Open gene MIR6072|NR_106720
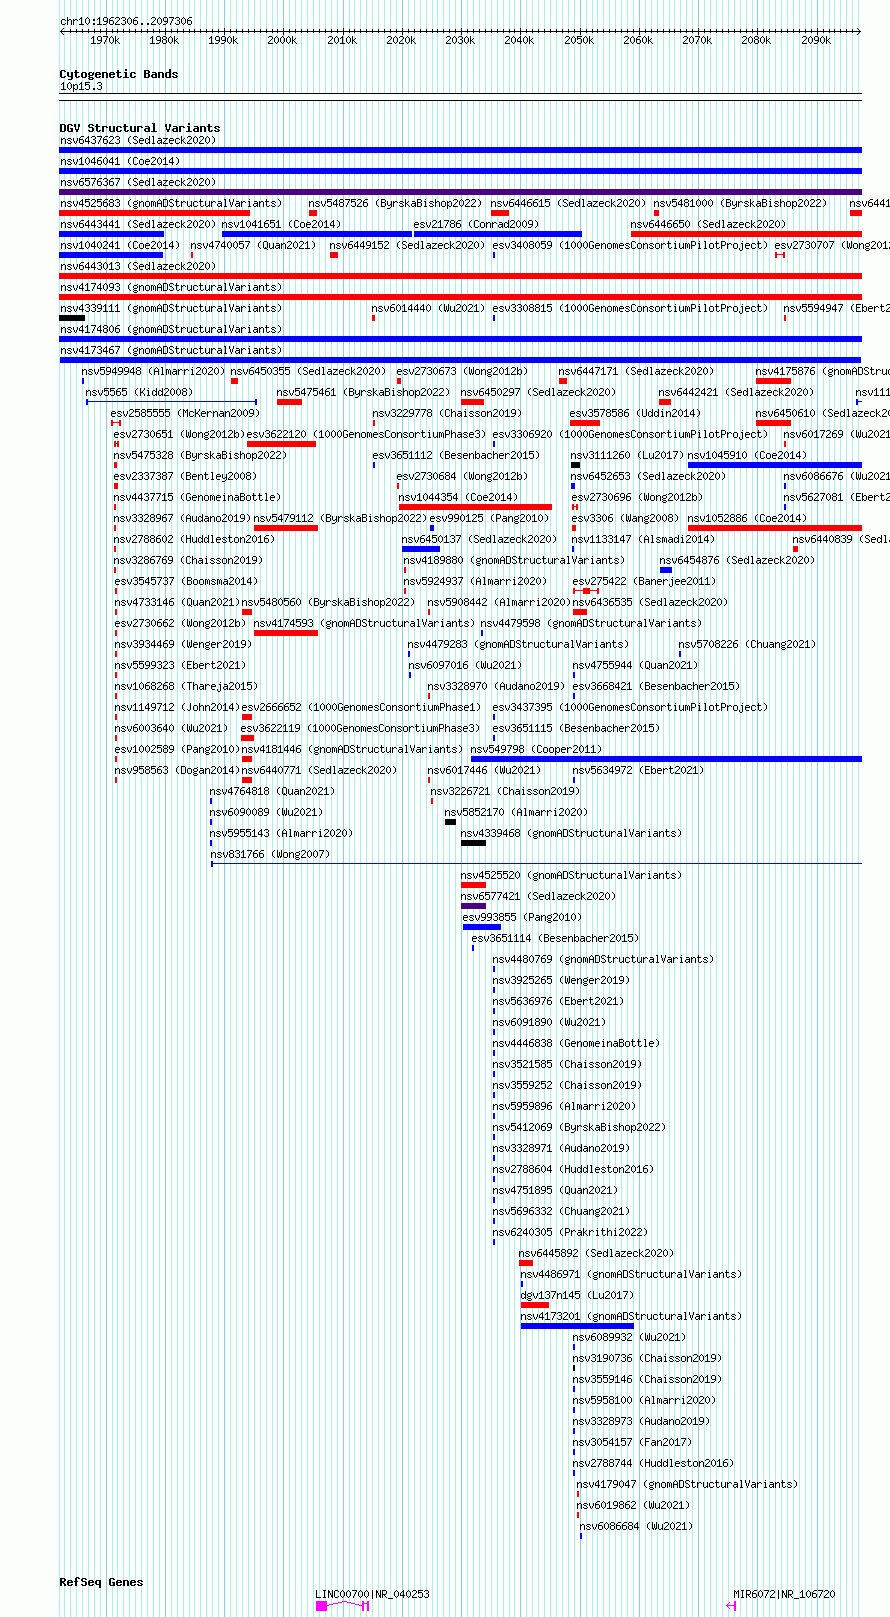 point(785,1595)
